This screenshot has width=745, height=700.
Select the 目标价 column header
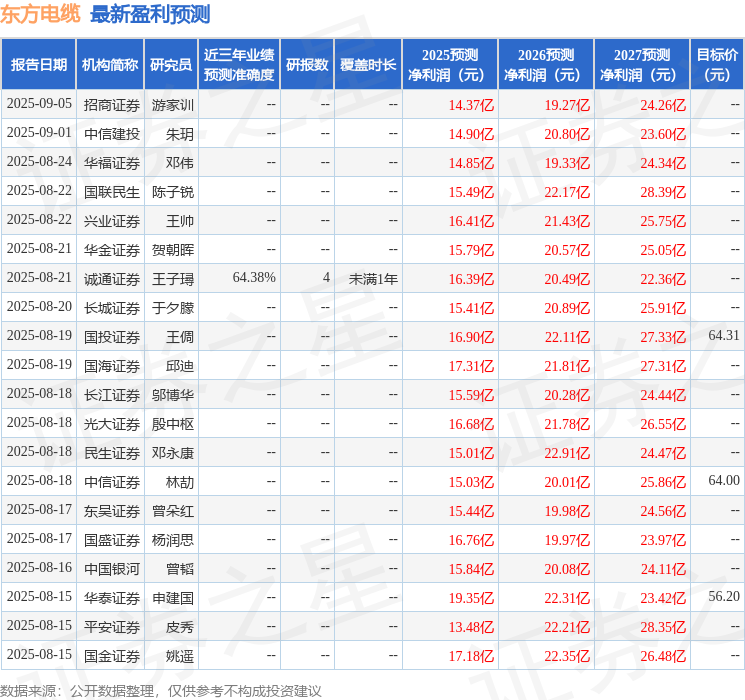[x=717, y=65]
